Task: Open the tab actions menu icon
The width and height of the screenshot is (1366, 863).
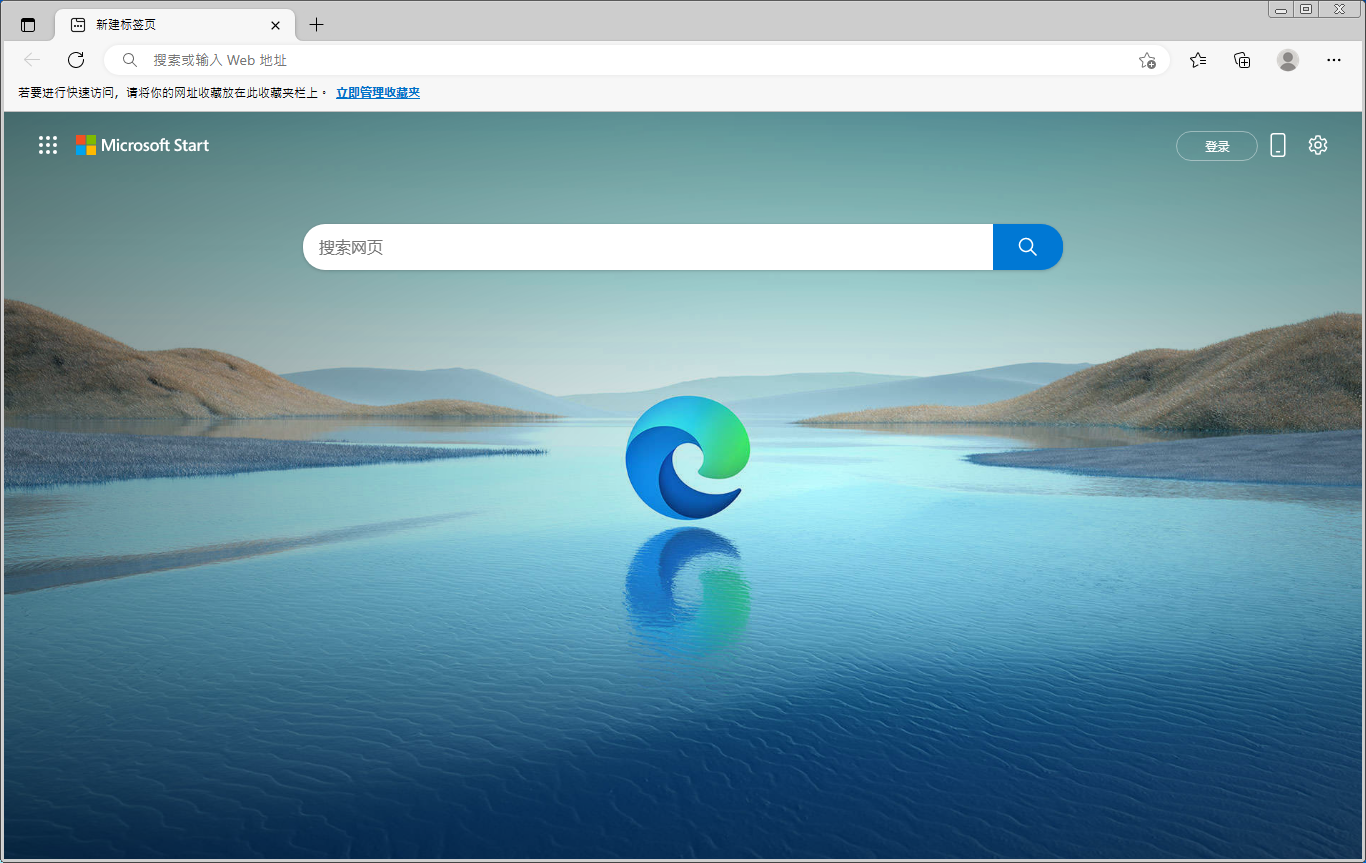Action: pos(28,25)
